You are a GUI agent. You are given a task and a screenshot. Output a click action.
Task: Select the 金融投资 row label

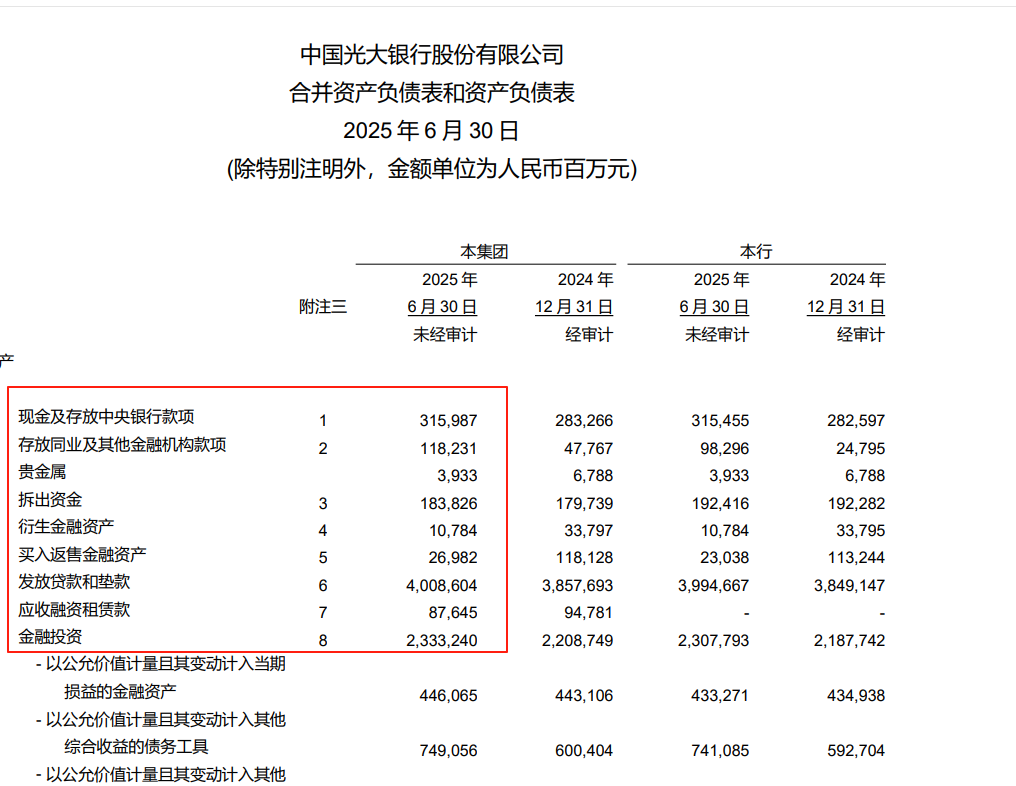(x=50, y=637)
